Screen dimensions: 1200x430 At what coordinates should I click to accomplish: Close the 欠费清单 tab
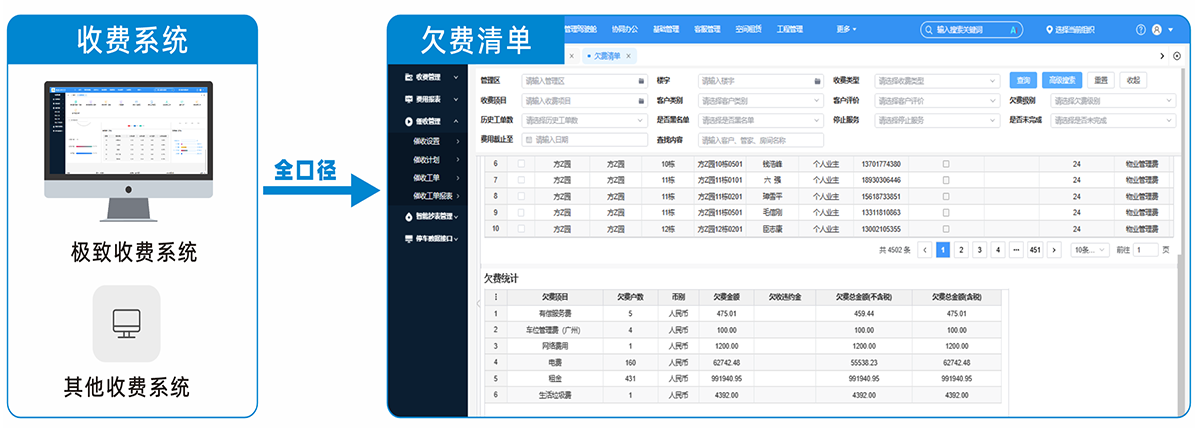(x=629, y=56)
